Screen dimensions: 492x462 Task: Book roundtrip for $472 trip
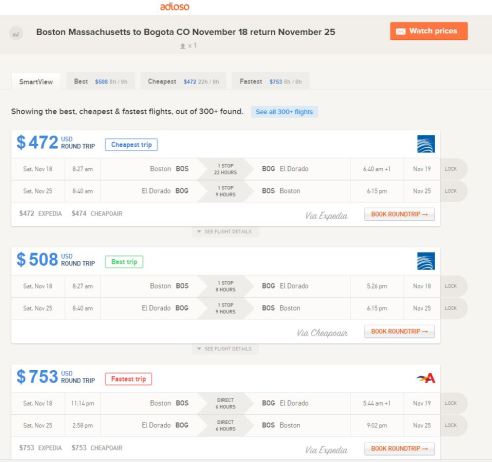399,214
